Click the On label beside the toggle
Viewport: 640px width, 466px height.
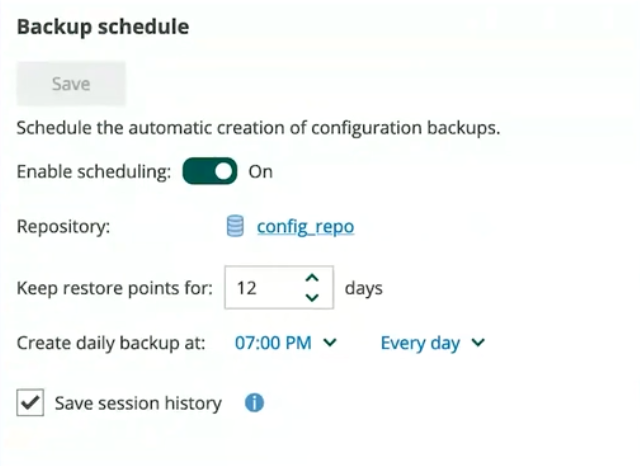click(260, 172)
